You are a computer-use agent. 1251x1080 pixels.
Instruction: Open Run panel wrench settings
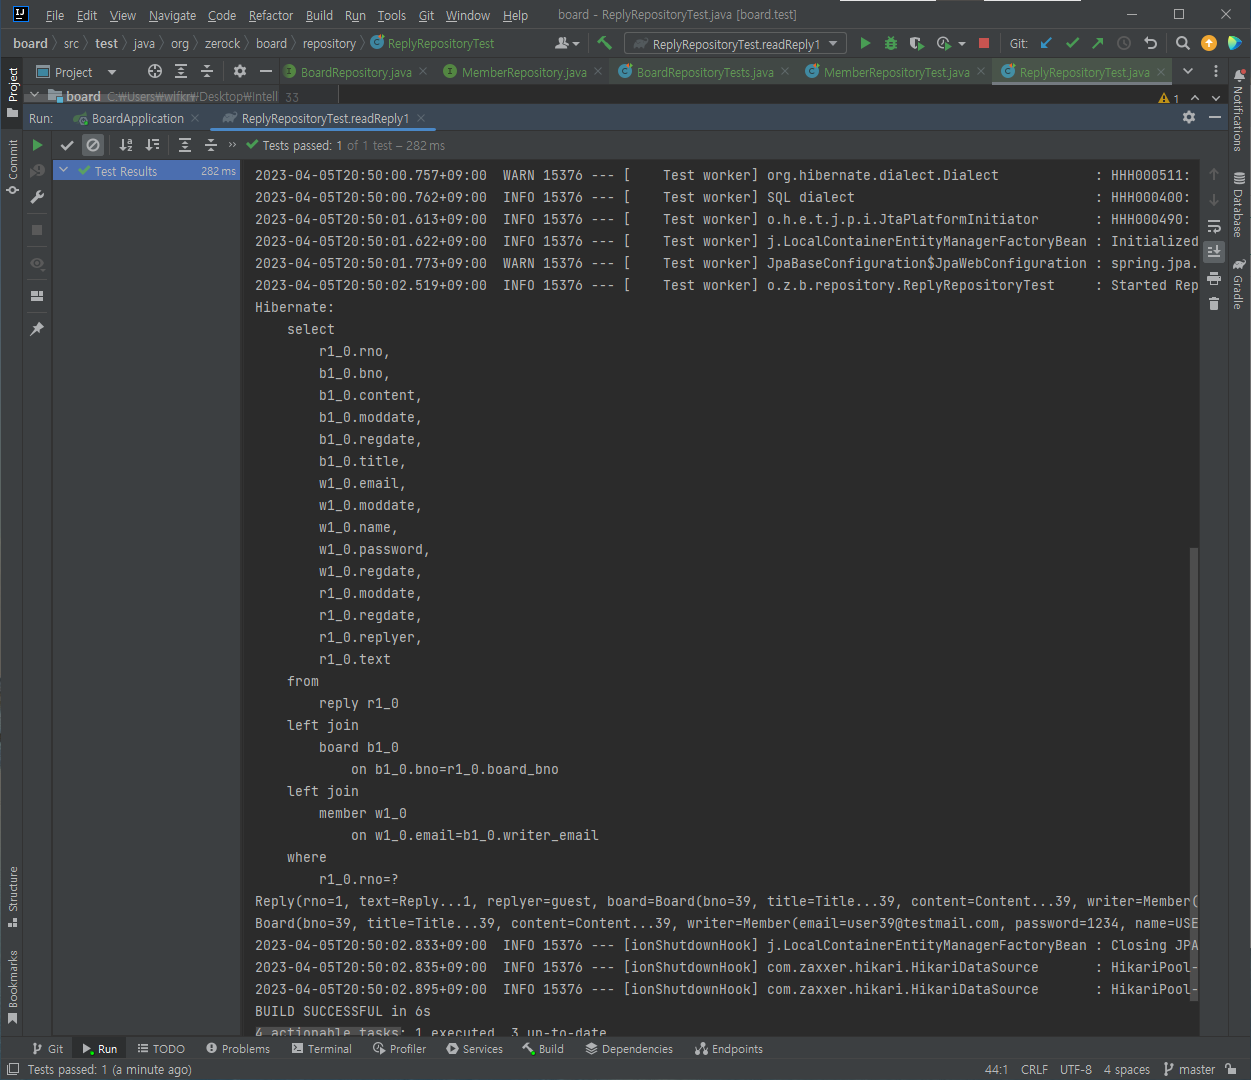[x=37, y=197]
